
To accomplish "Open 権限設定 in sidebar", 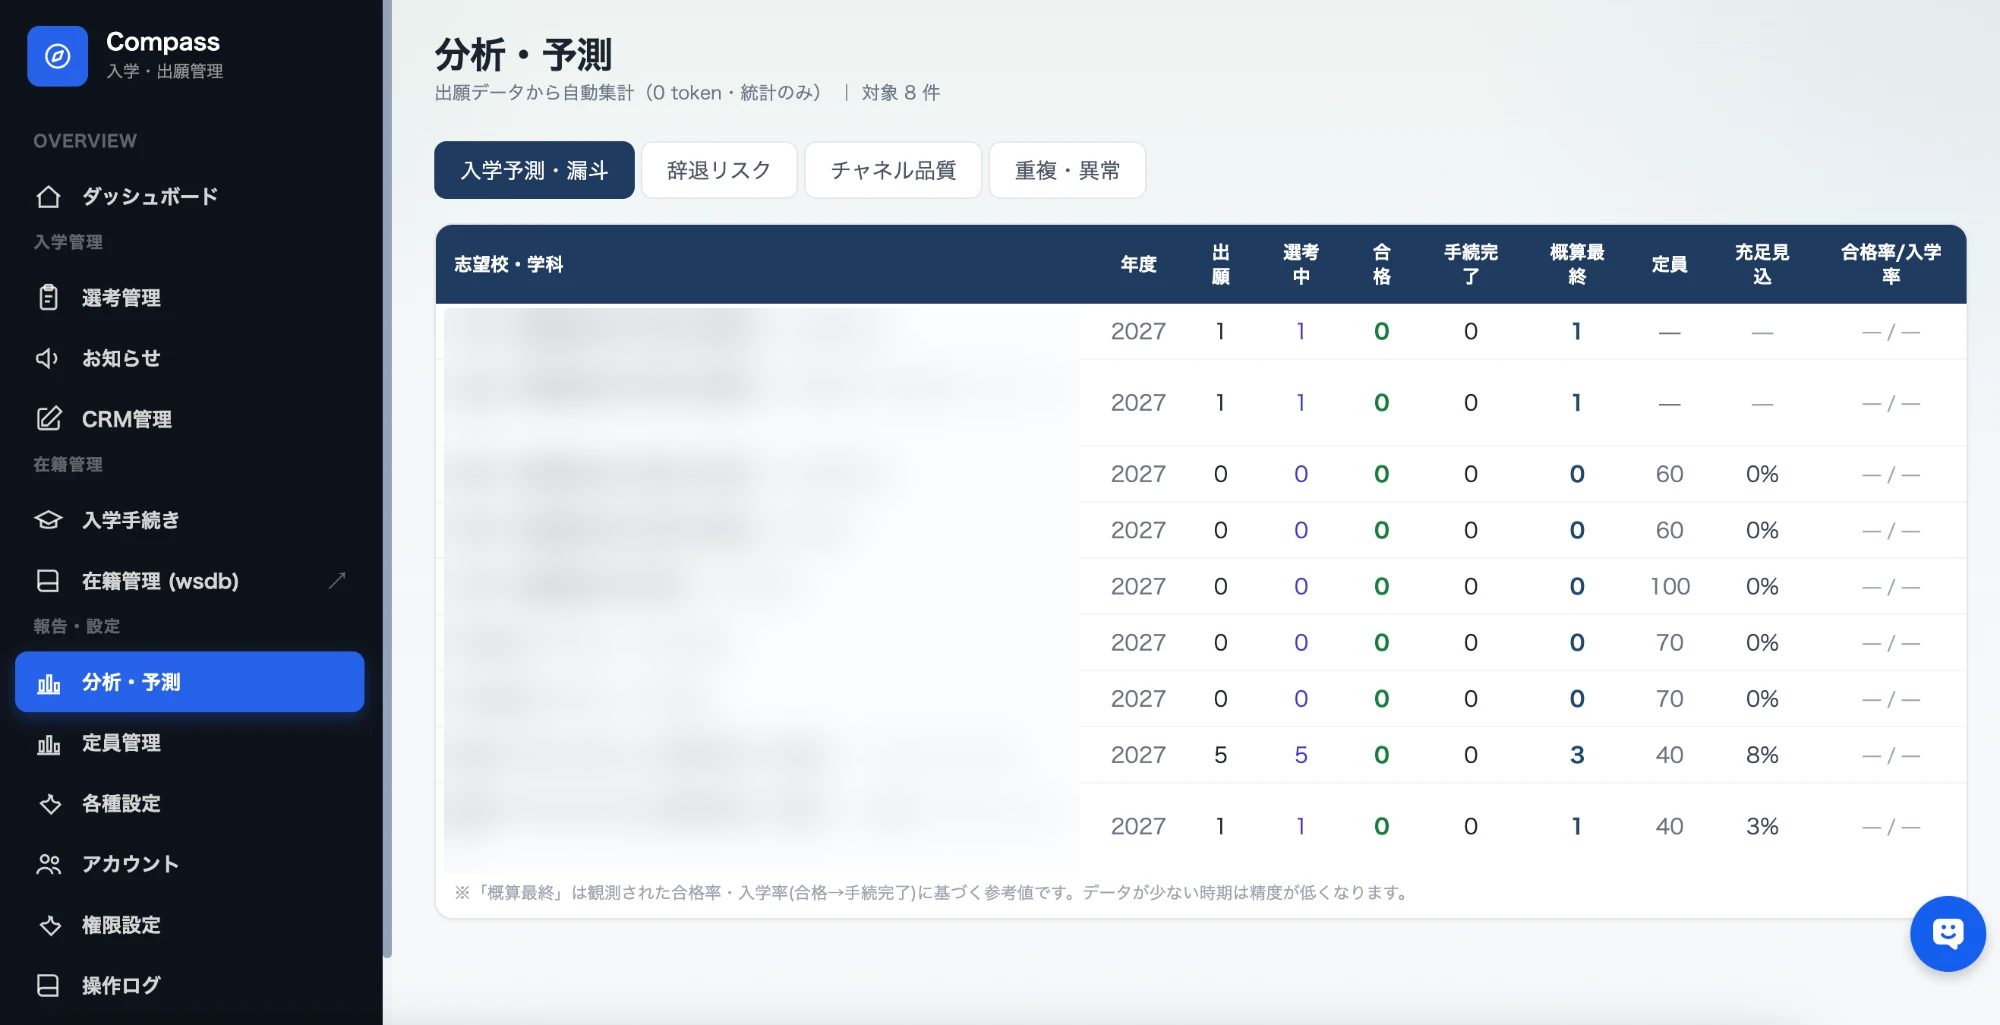I will [189, 925].
